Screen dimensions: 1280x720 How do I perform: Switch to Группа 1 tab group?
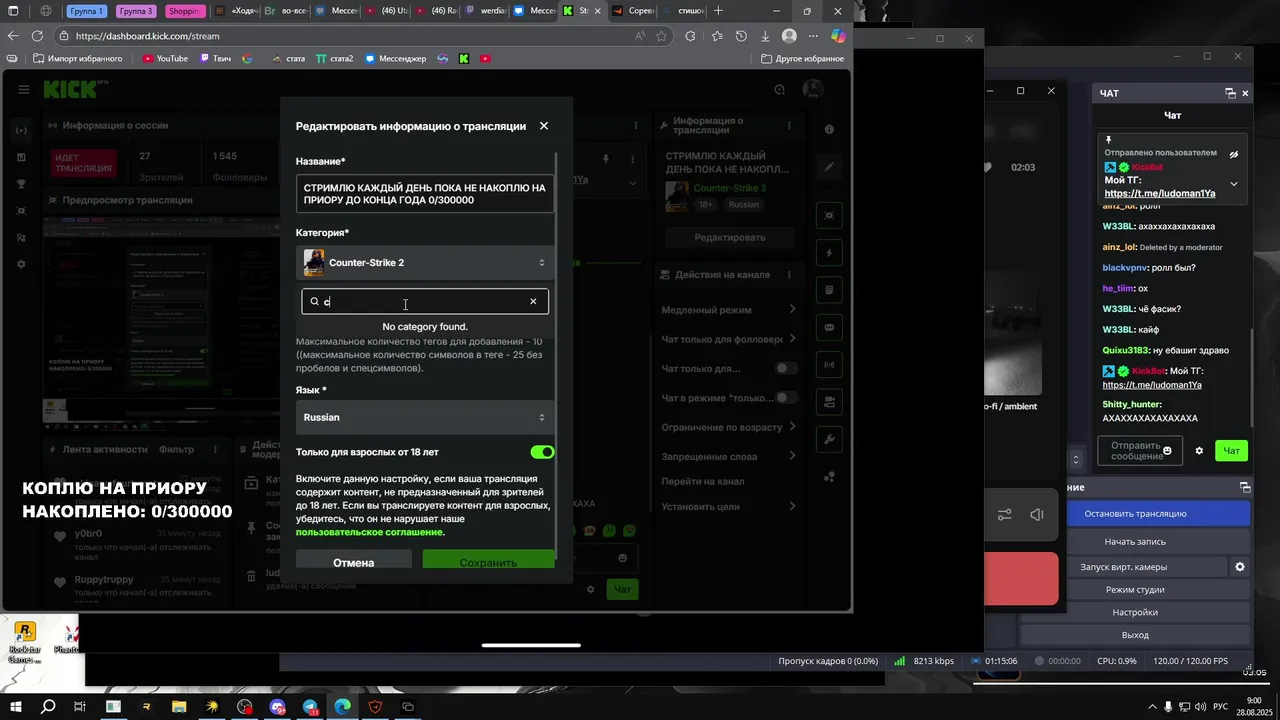point(87,11)
